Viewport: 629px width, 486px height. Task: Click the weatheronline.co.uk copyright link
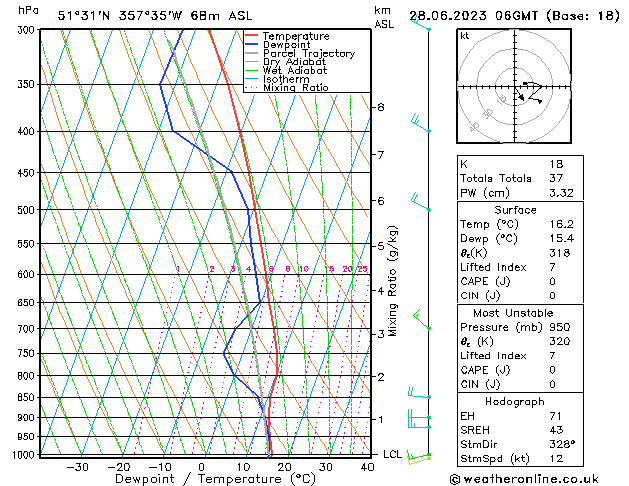(540, 479)
